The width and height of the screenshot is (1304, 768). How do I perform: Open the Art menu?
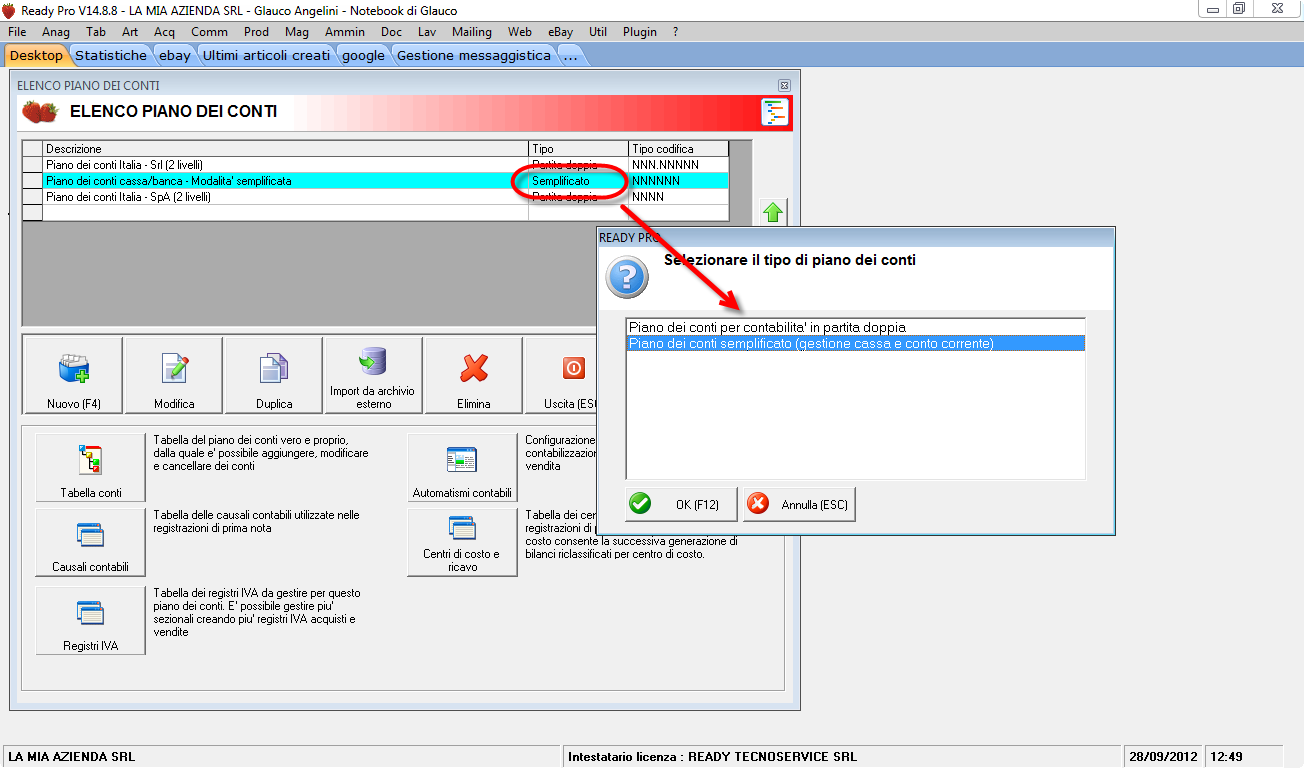(130, 32)
